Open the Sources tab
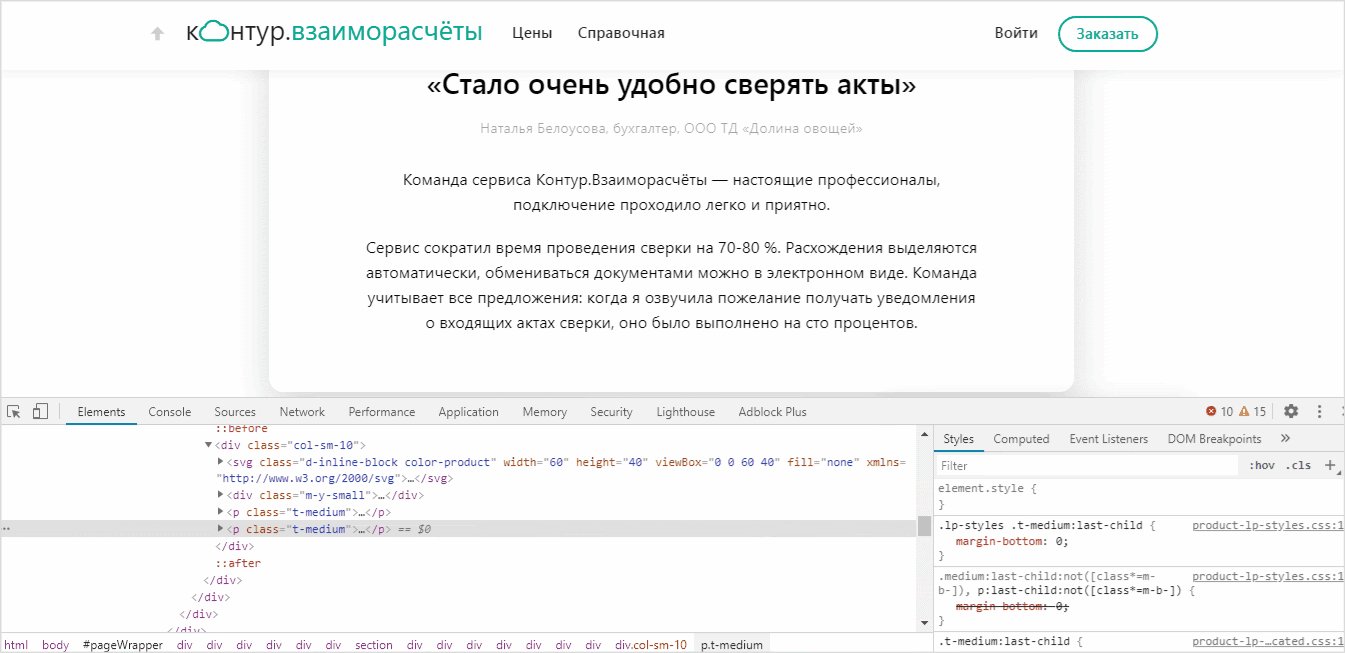 (235, 411)
